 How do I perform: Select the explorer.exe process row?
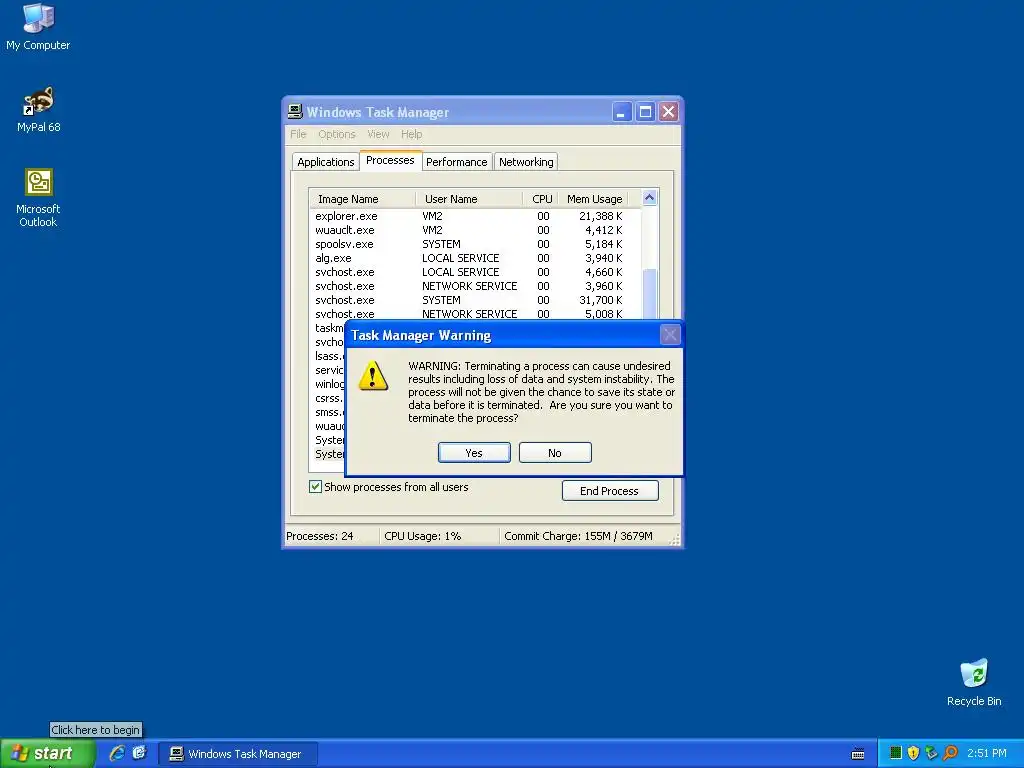(469, 216)
